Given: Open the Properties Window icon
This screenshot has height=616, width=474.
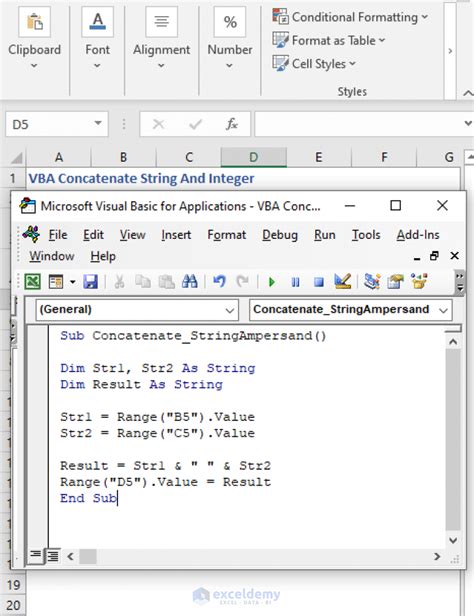Looking at the screenshot, I should click(395, 282).
